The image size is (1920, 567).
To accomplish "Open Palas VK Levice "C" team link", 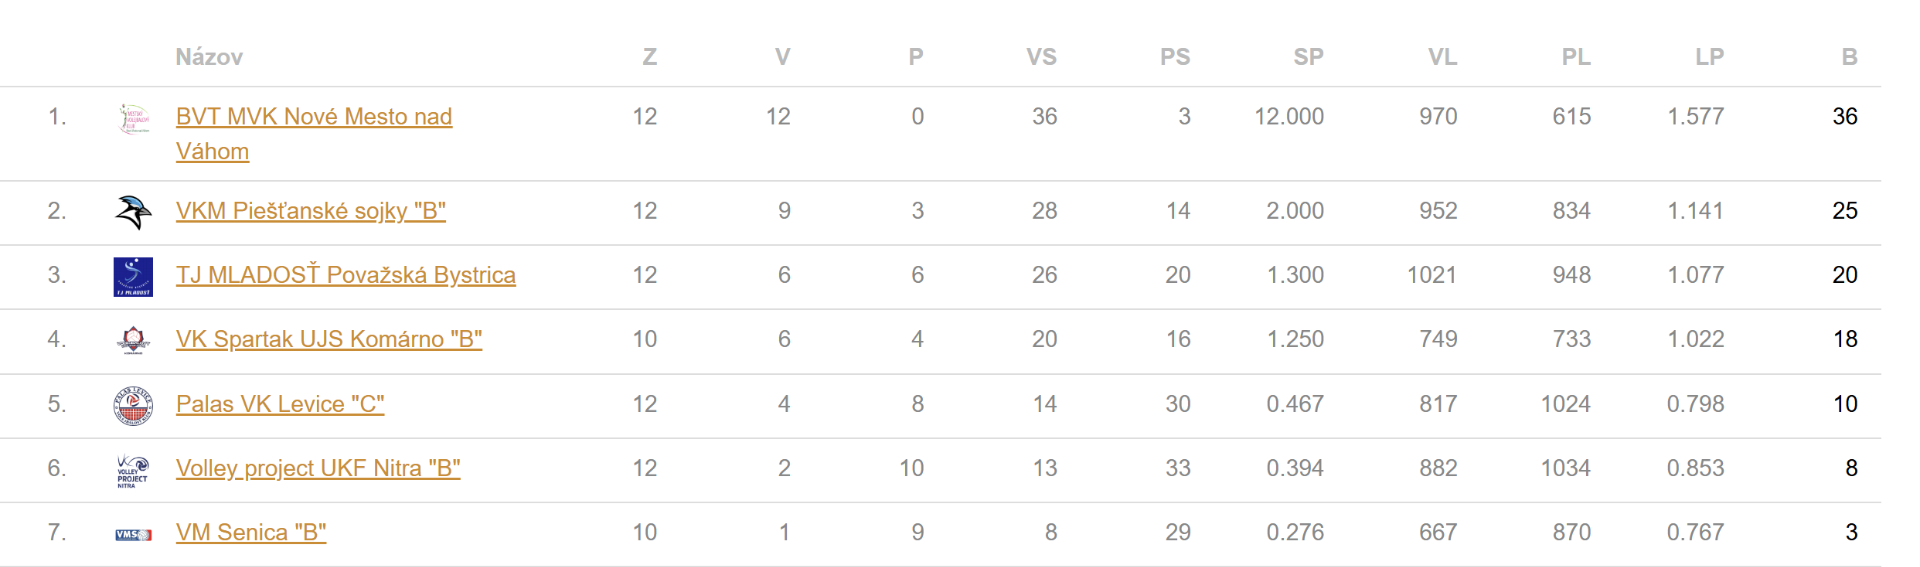I will pyautogui.click(x=279, y=404).
